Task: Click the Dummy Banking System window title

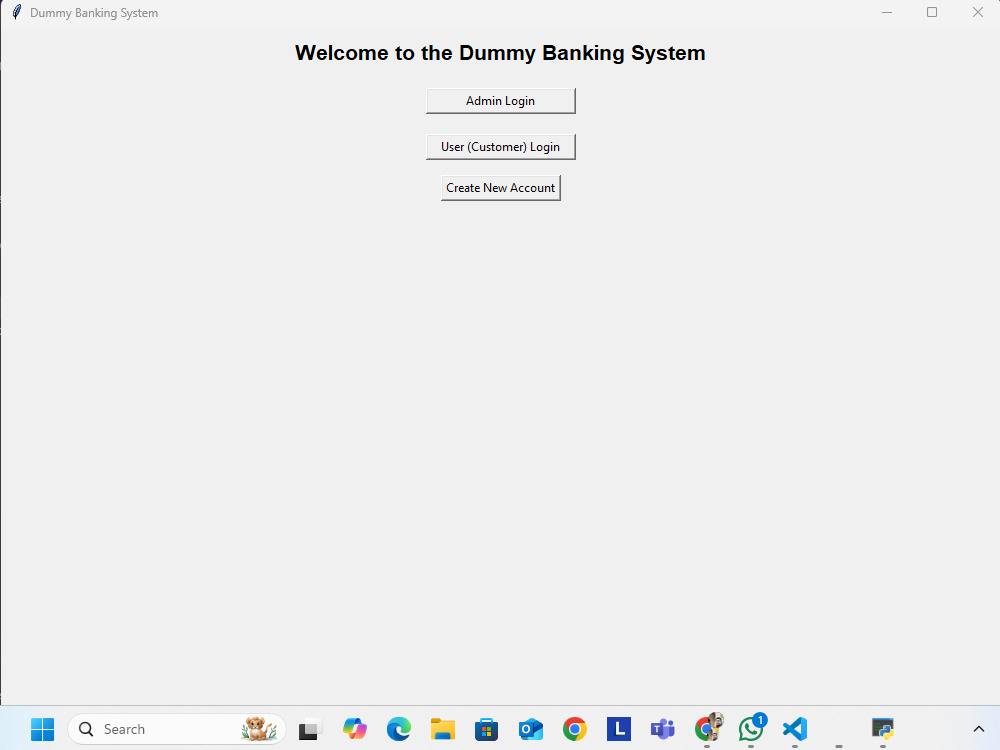Action: [x=94, y=13]
